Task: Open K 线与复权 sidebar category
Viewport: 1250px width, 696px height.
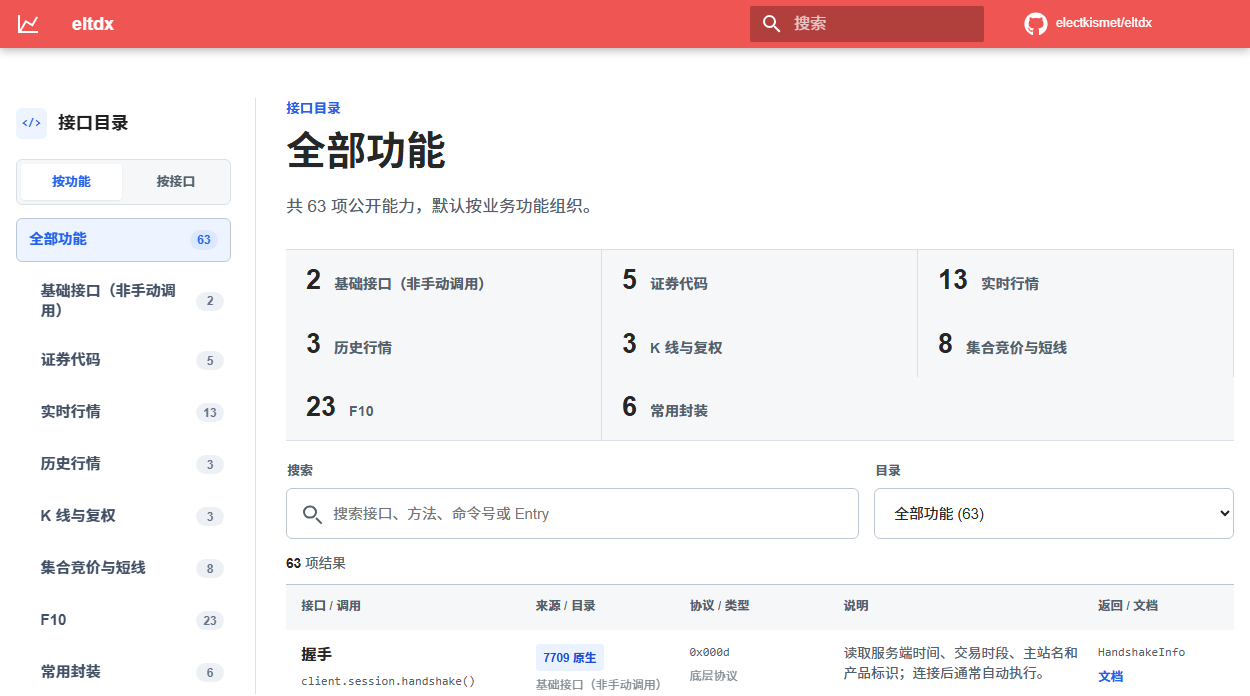Action: [123, 516]
